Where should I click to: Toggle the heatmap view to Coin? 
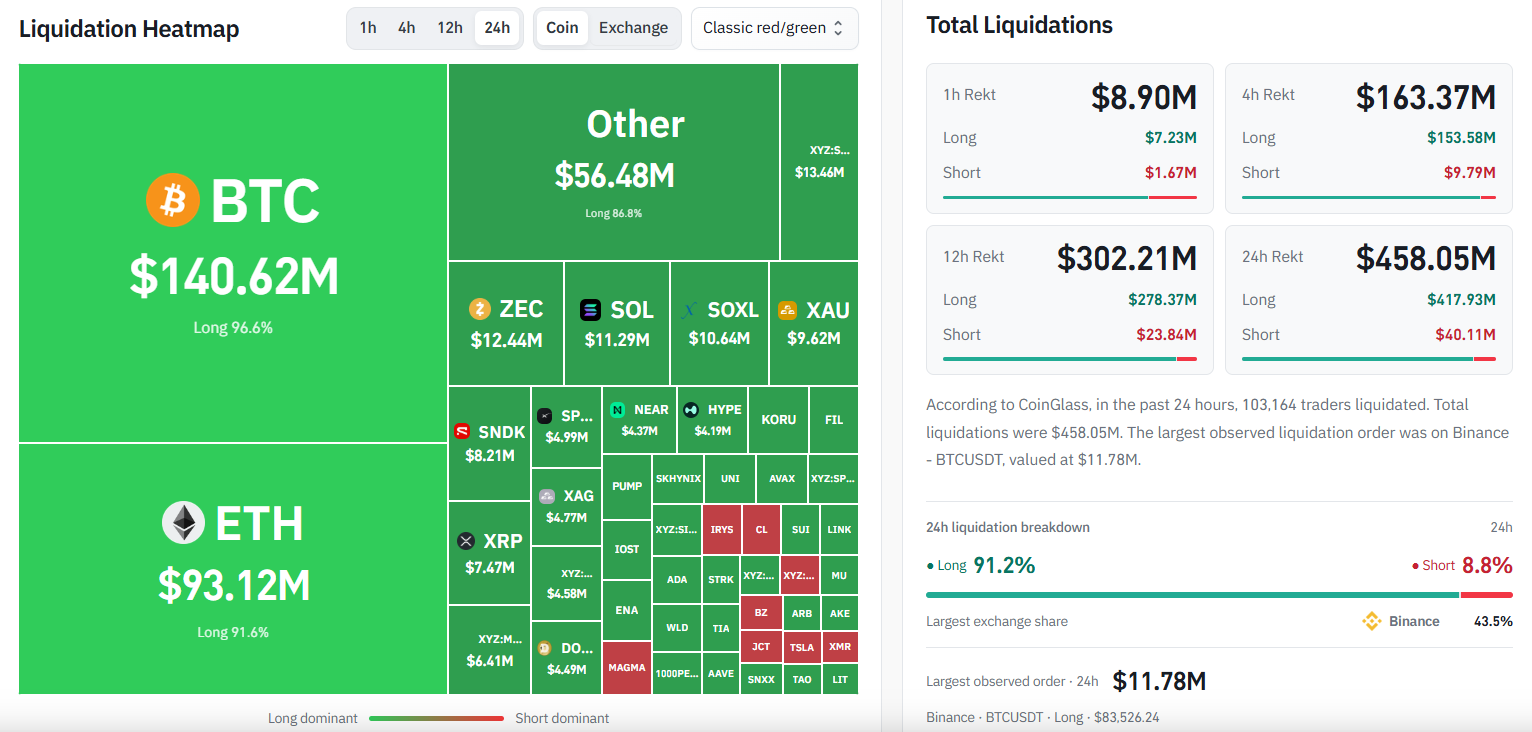(x=562, y=28)
